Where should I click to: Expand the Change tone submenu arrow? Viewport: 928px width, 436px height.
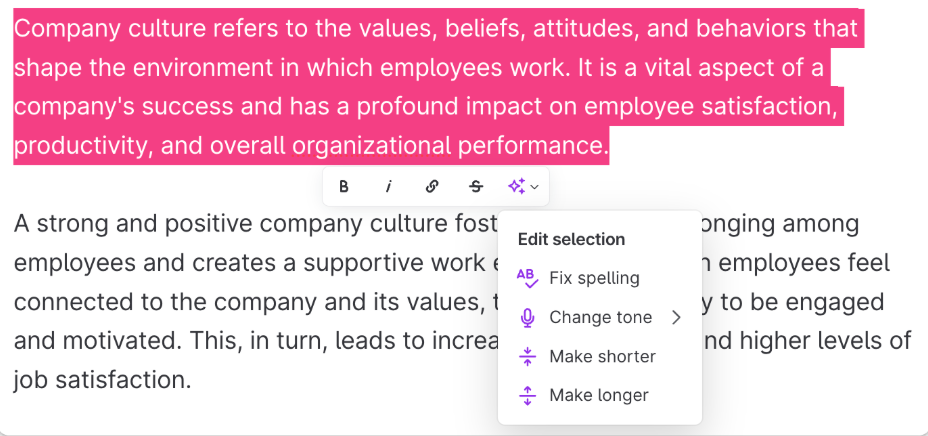pyautogui.click(x=676, y=317)
